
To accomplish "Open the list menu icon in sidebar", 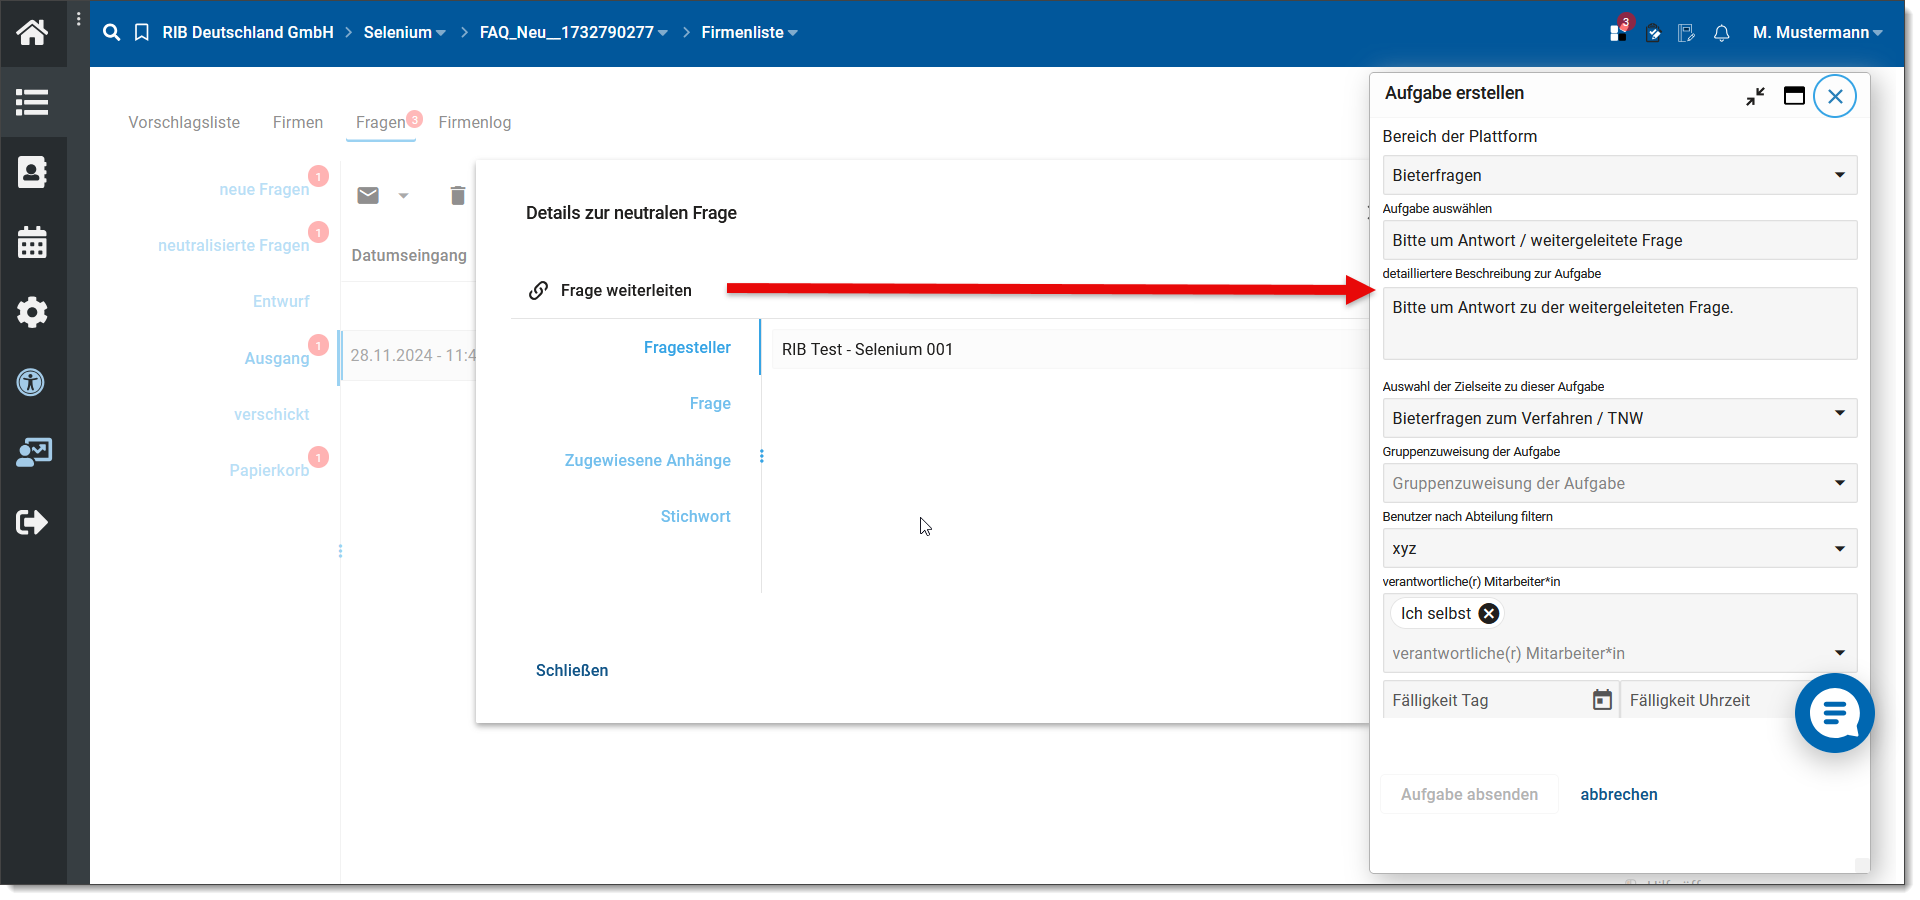I will (32, 102).
